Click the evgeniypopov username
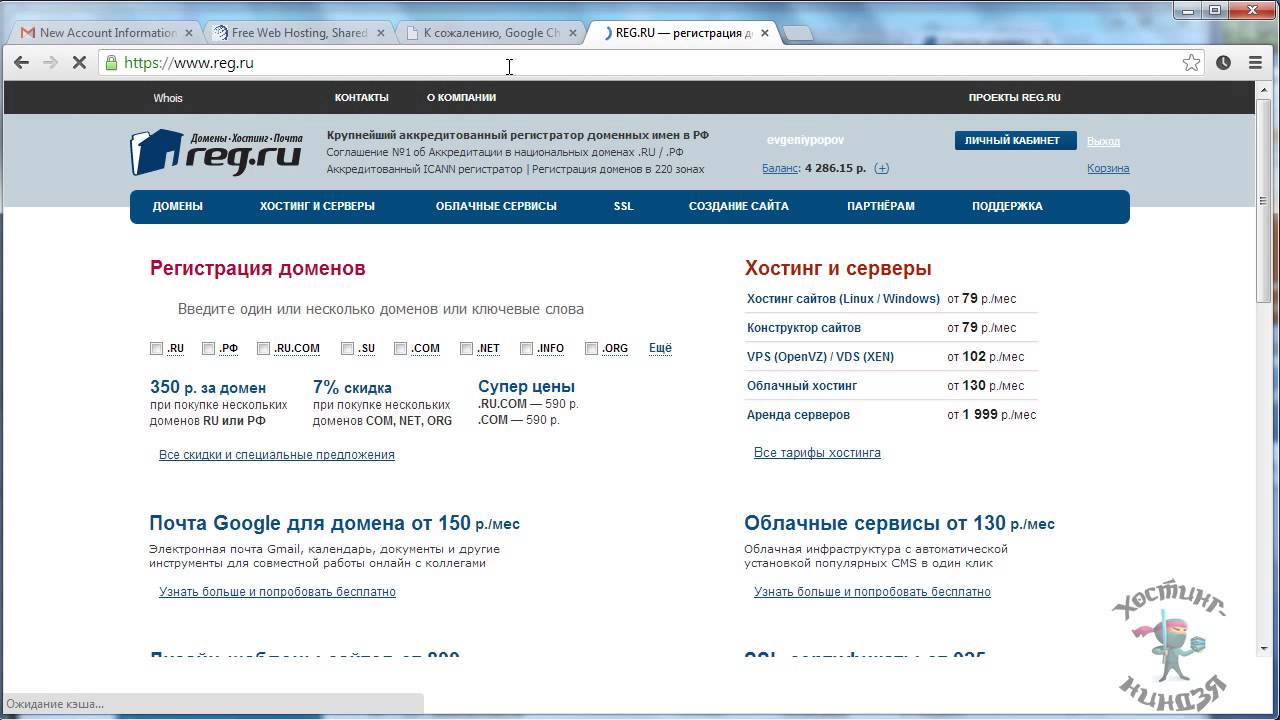Screen dimensions: 1280x720 (804, 141)
